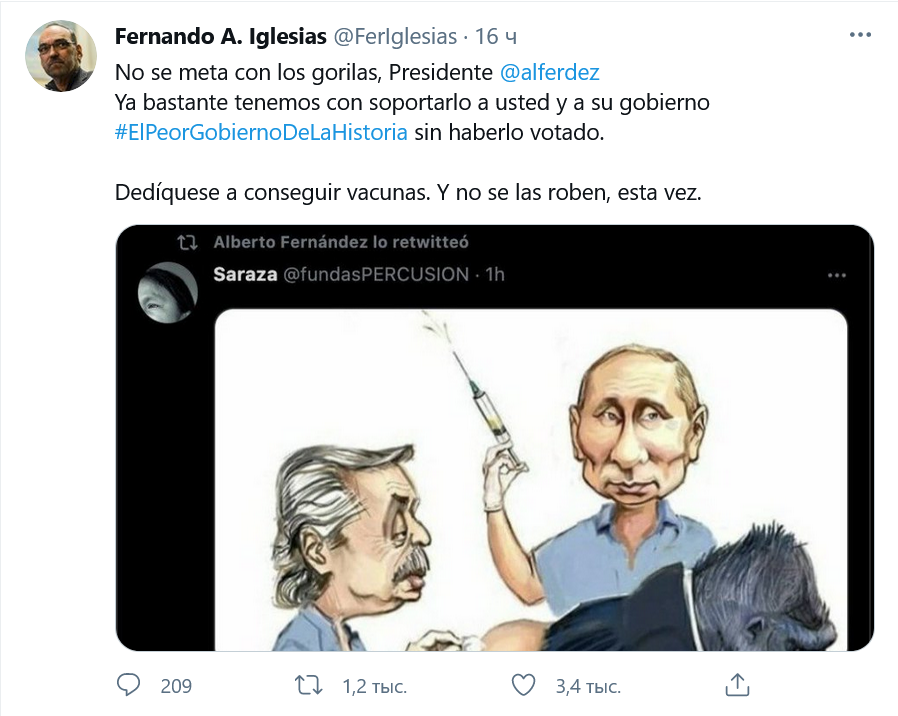The width and height of the screenshot is (898, 716).
Task: Click the Saraza avatar inside the embedded screenshot
Action: [x=168, y=292]
